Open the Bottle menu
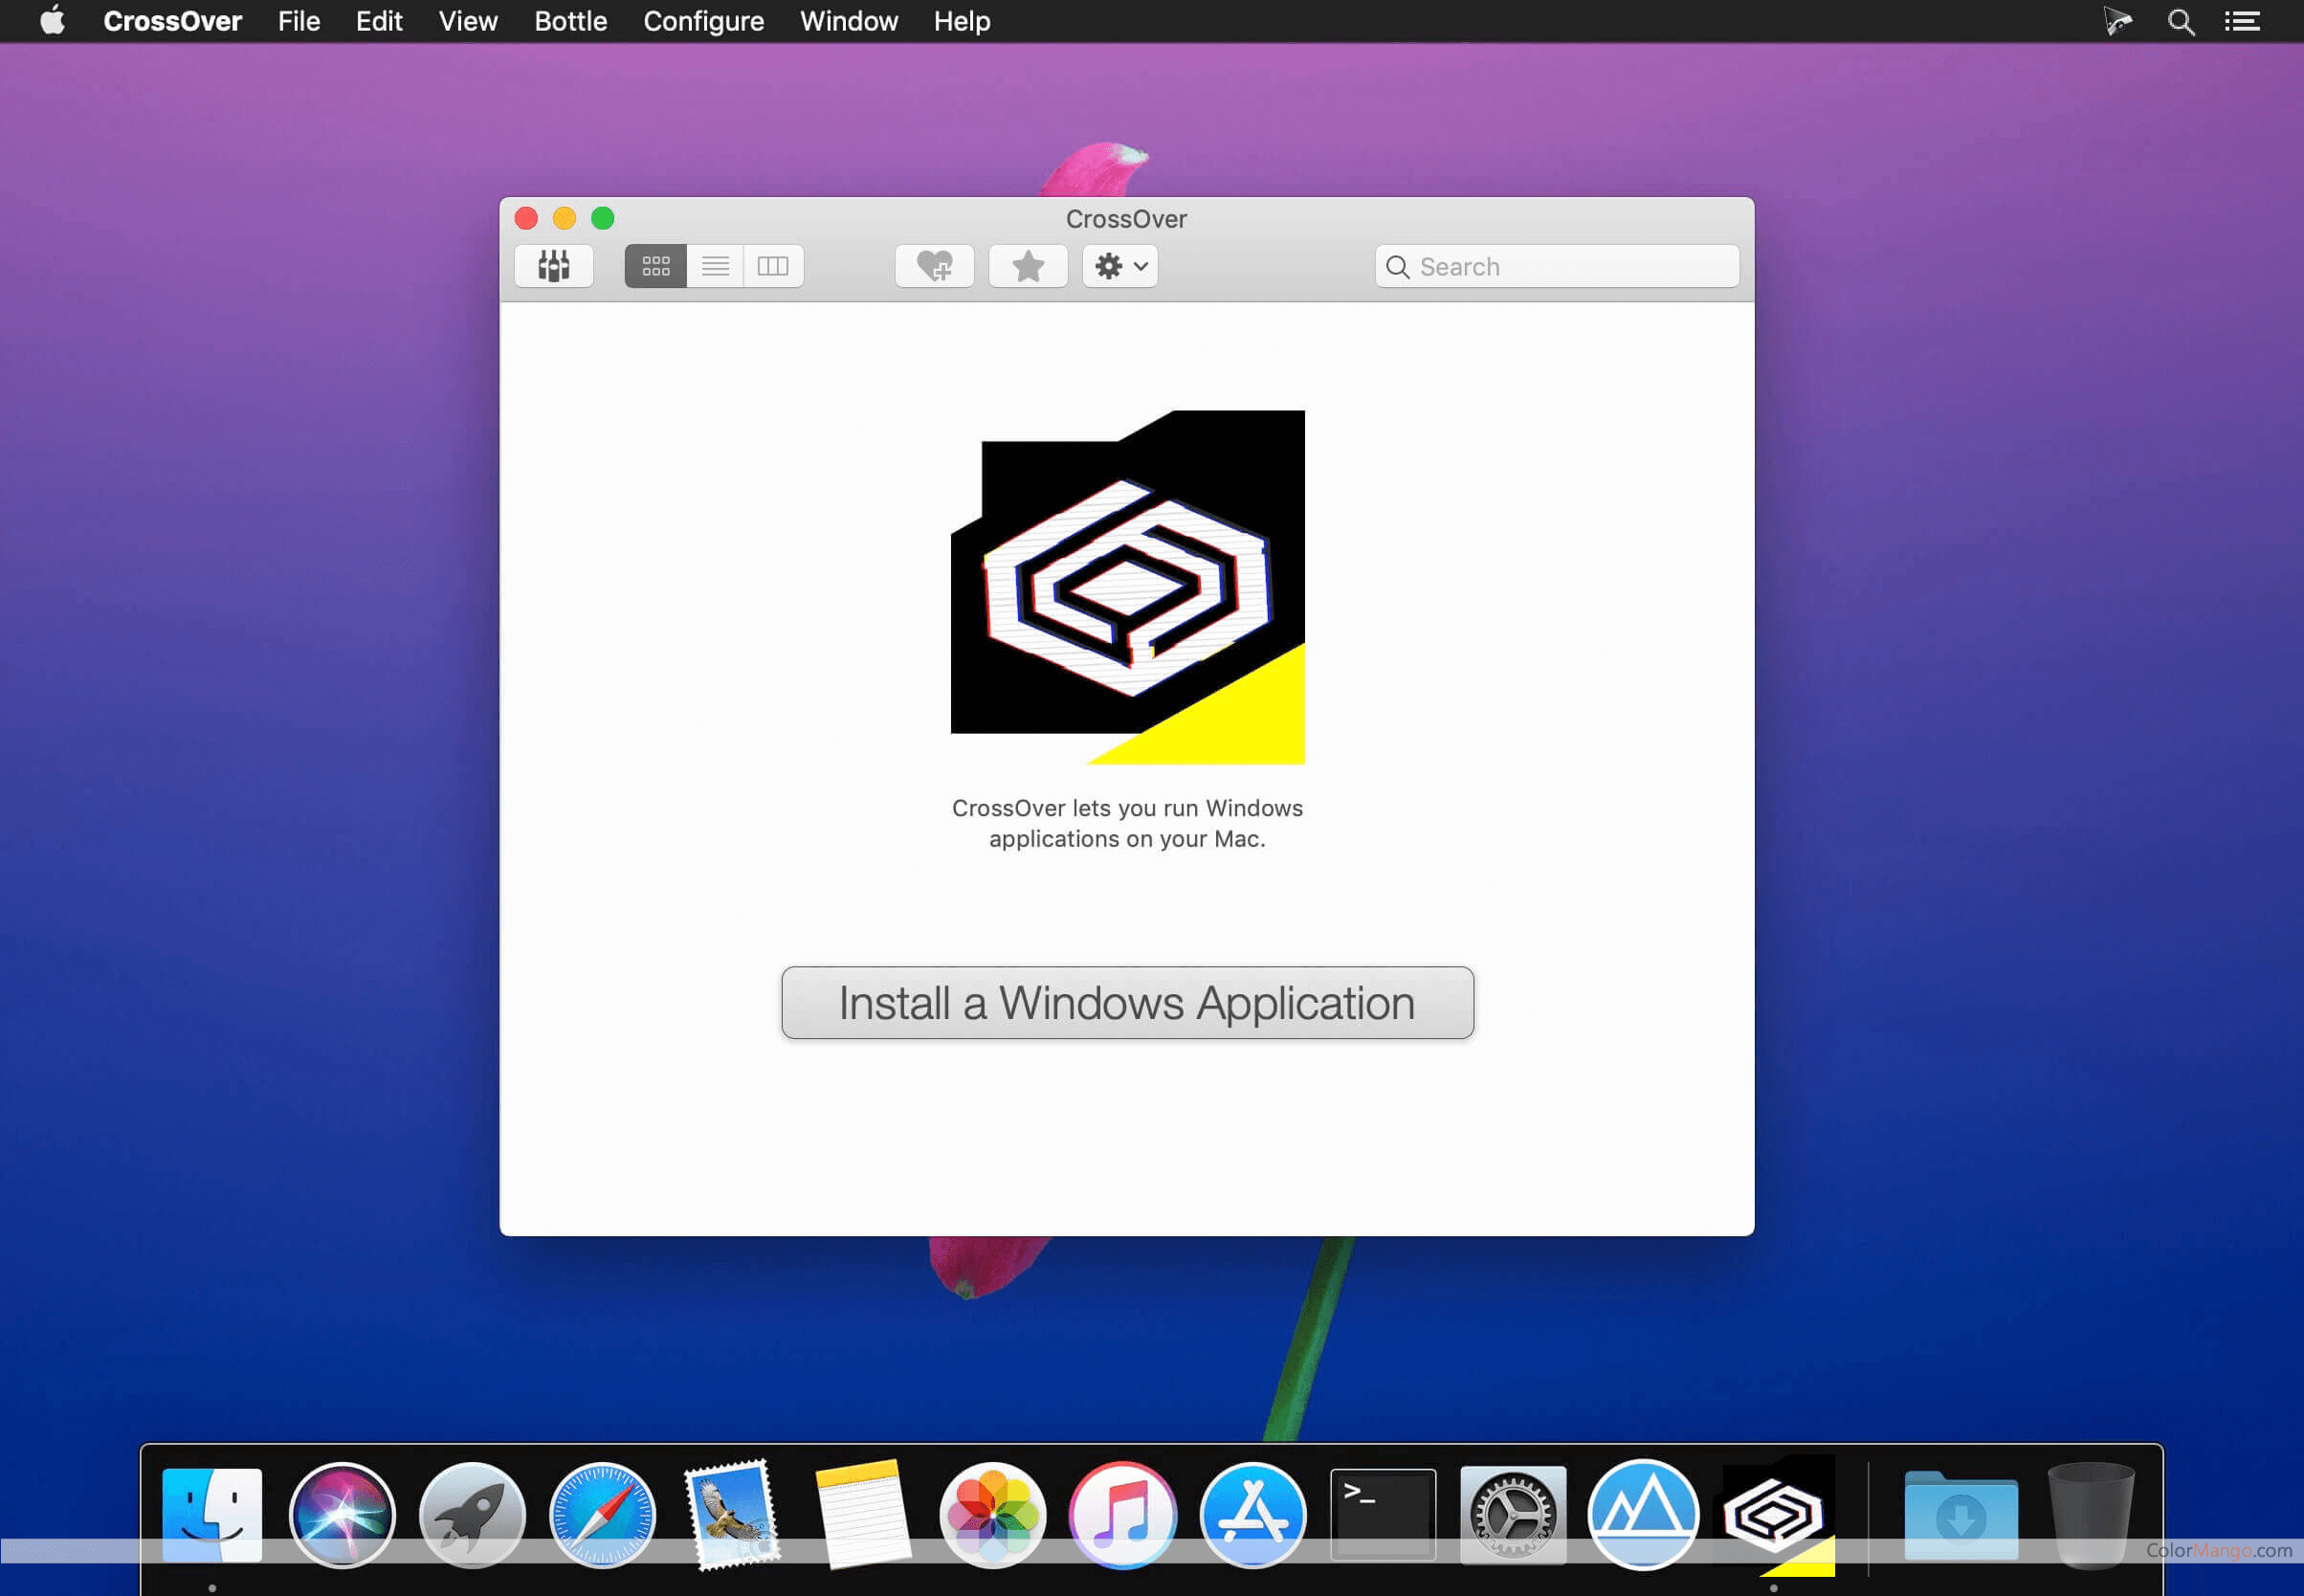The image size is (2304, 1596). (570, 21)
